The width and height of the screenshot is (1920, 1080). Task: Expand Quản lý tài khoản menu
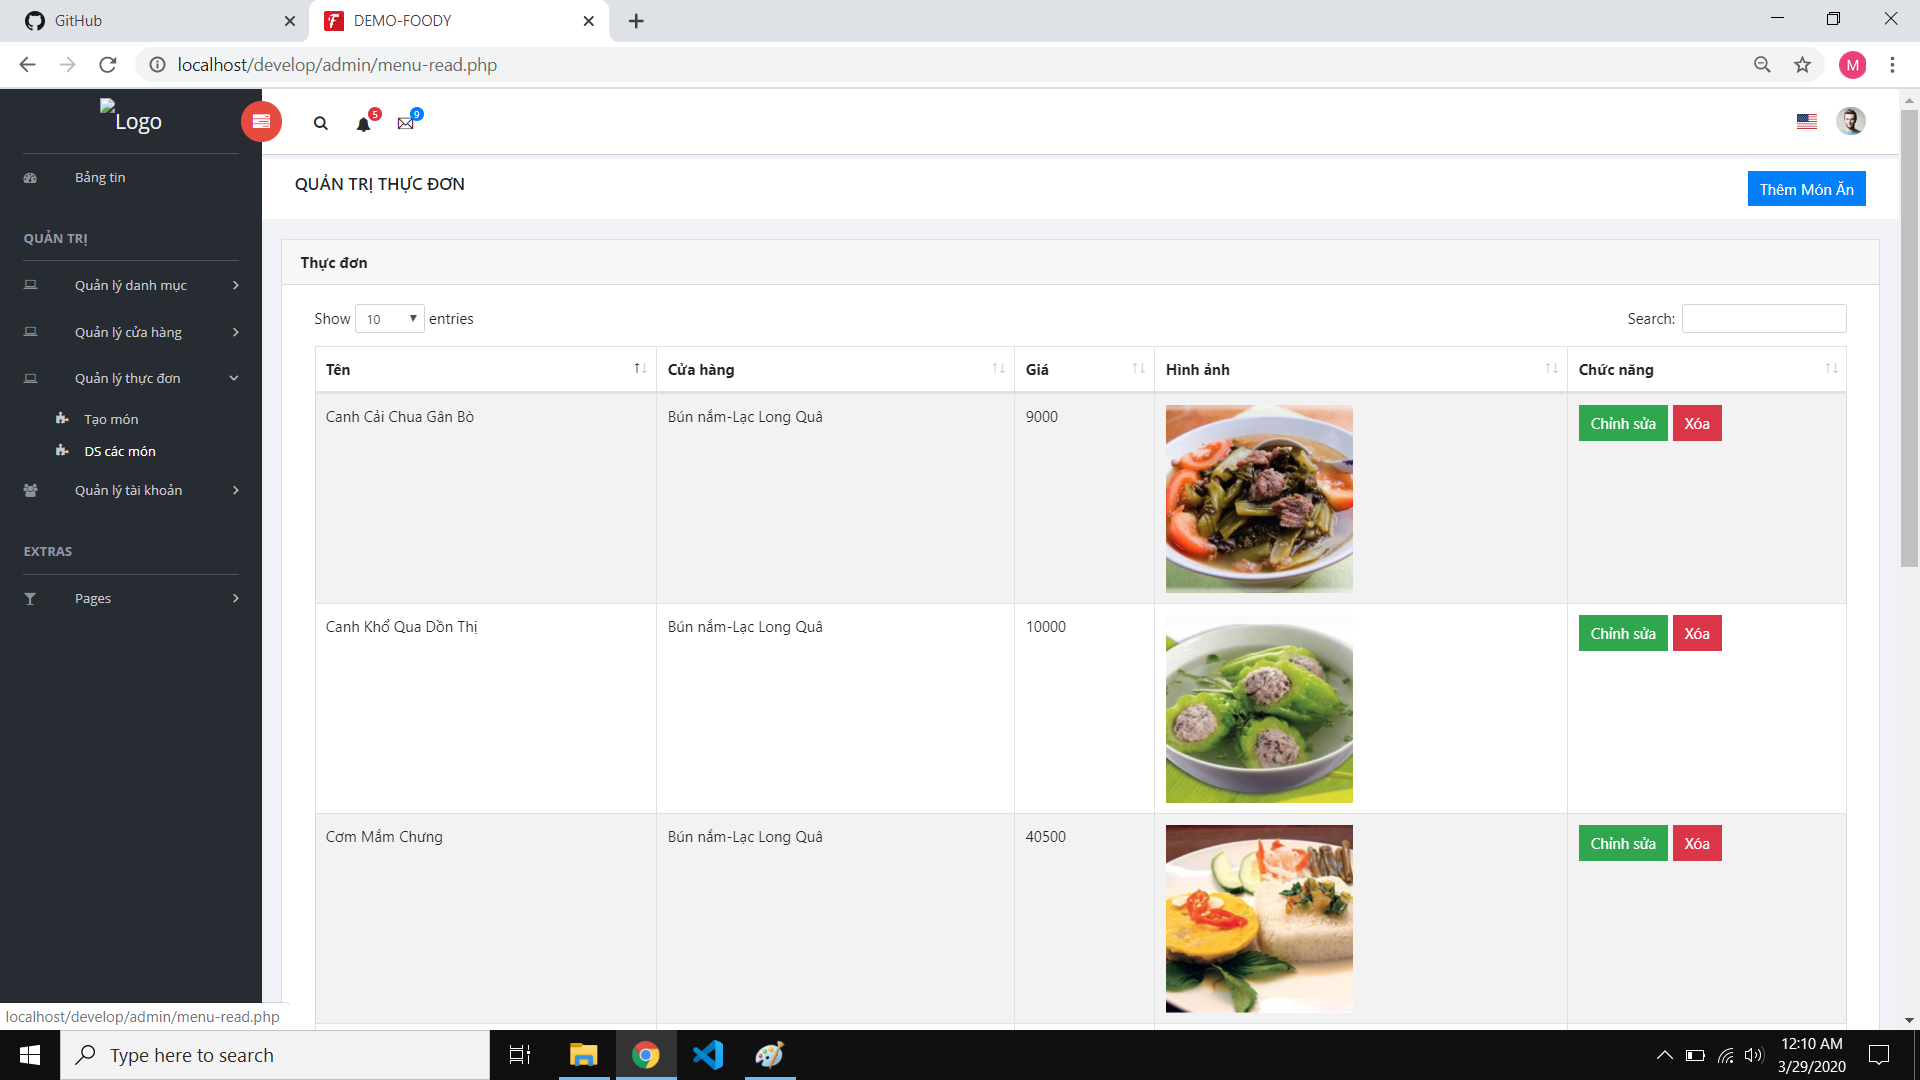click(x=131, y=490)
